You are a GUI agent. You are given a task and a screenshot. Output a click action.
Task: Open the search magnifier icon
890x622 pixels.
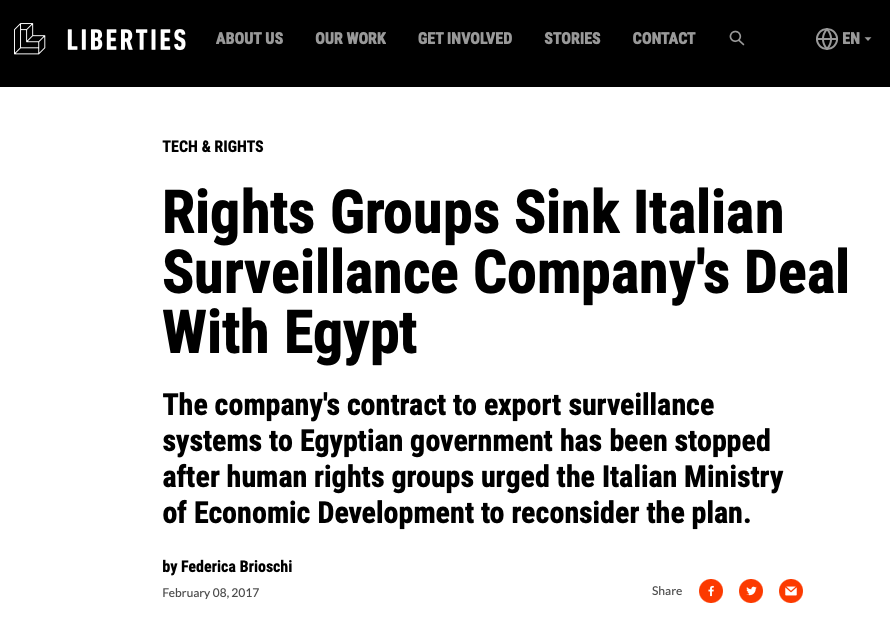point(737,39)
